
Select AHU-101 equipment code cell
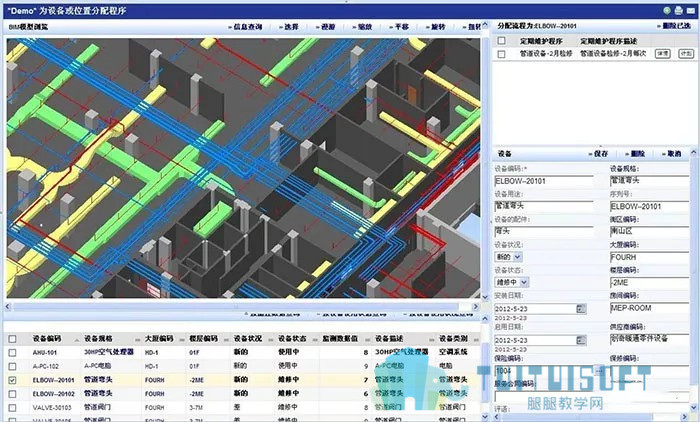[45, 352]
